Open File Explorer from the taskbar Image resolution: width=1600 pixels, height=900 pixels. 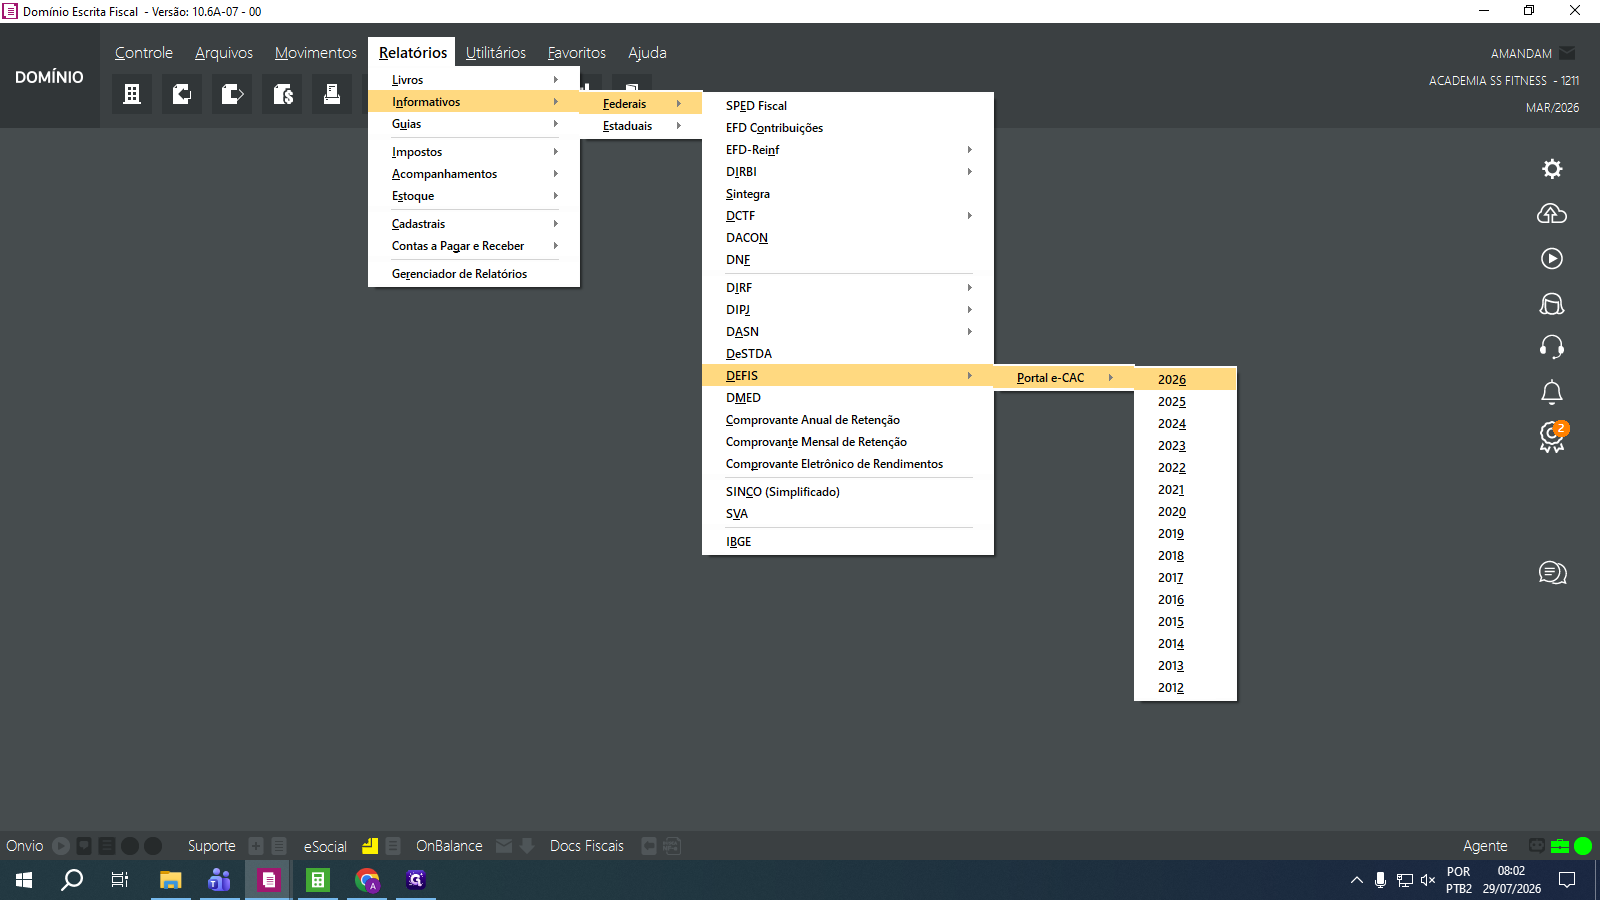(x=171, y=880)
